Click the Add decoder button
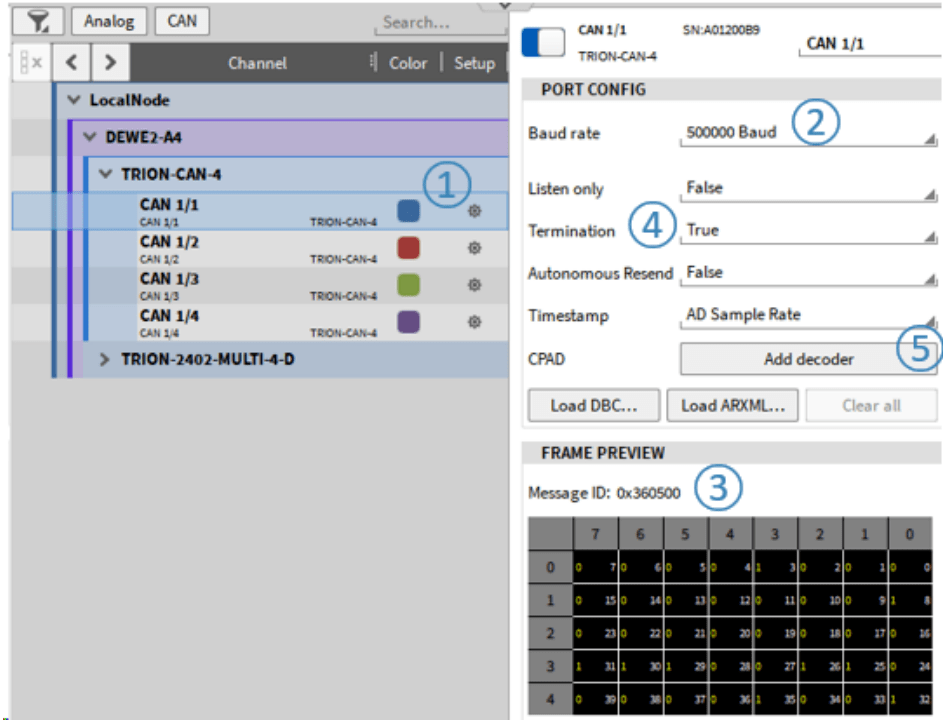This screenshot has height=725, width=943. (808, 359)
